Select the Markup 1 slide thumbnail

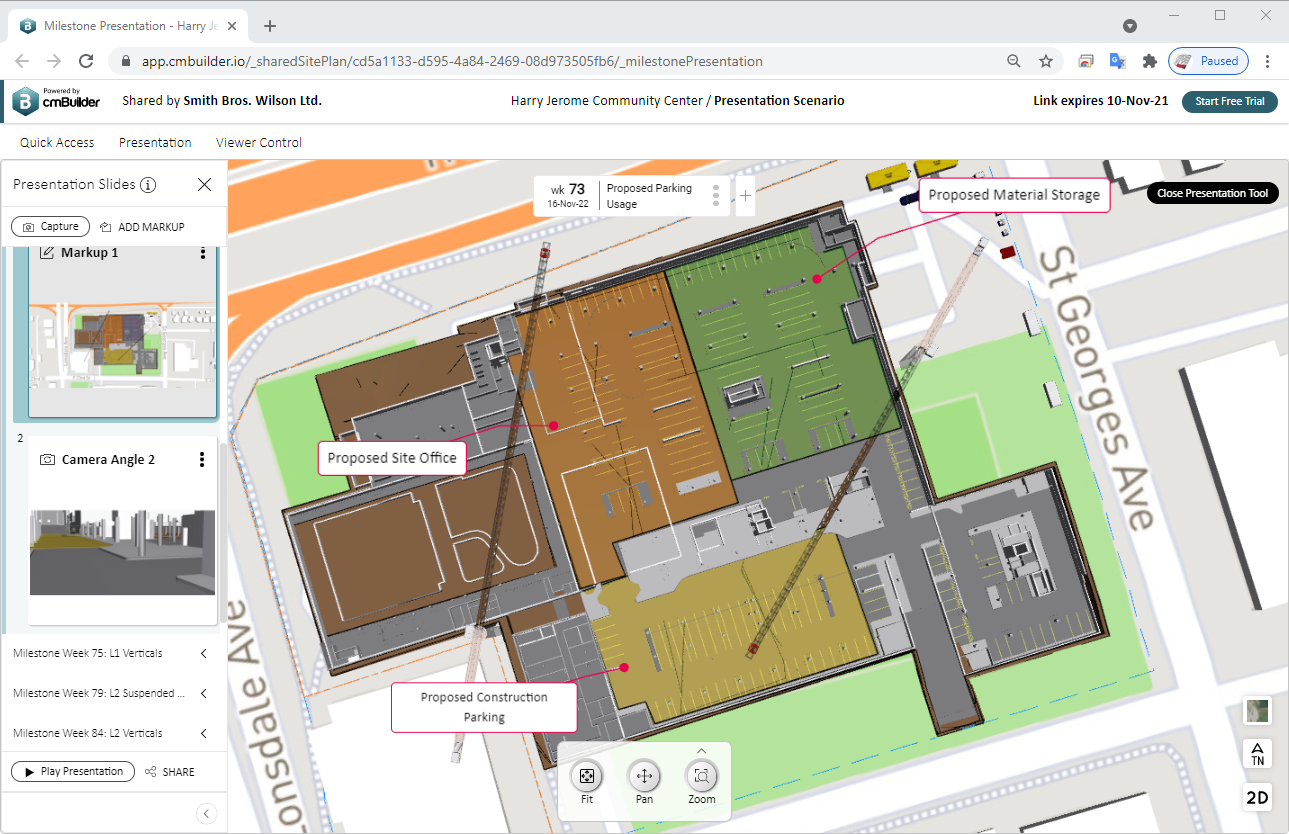(x=122, y=344)
